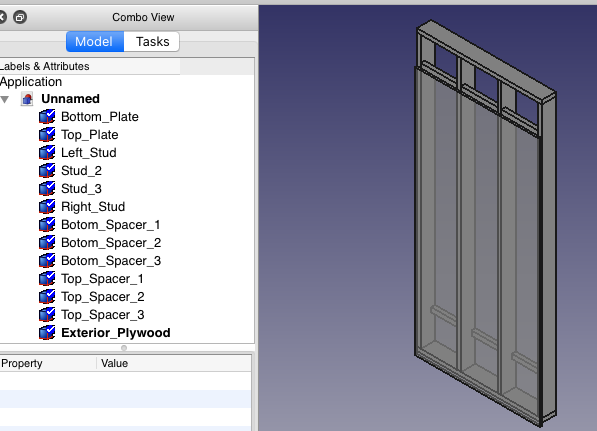Switch to the Model tab
The width and height of the screenshot is (597, 431).
coord(94,42)
